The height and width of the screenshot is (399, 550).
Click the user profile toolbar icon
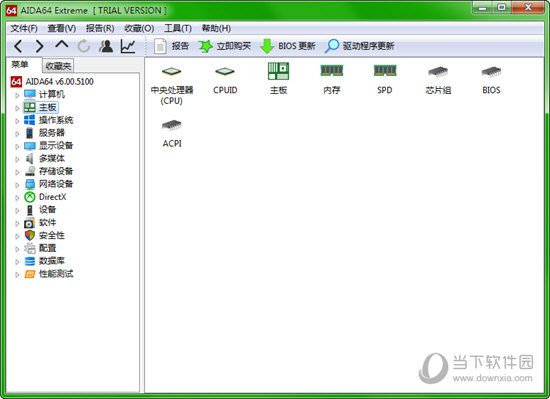(x=106, y=46)
